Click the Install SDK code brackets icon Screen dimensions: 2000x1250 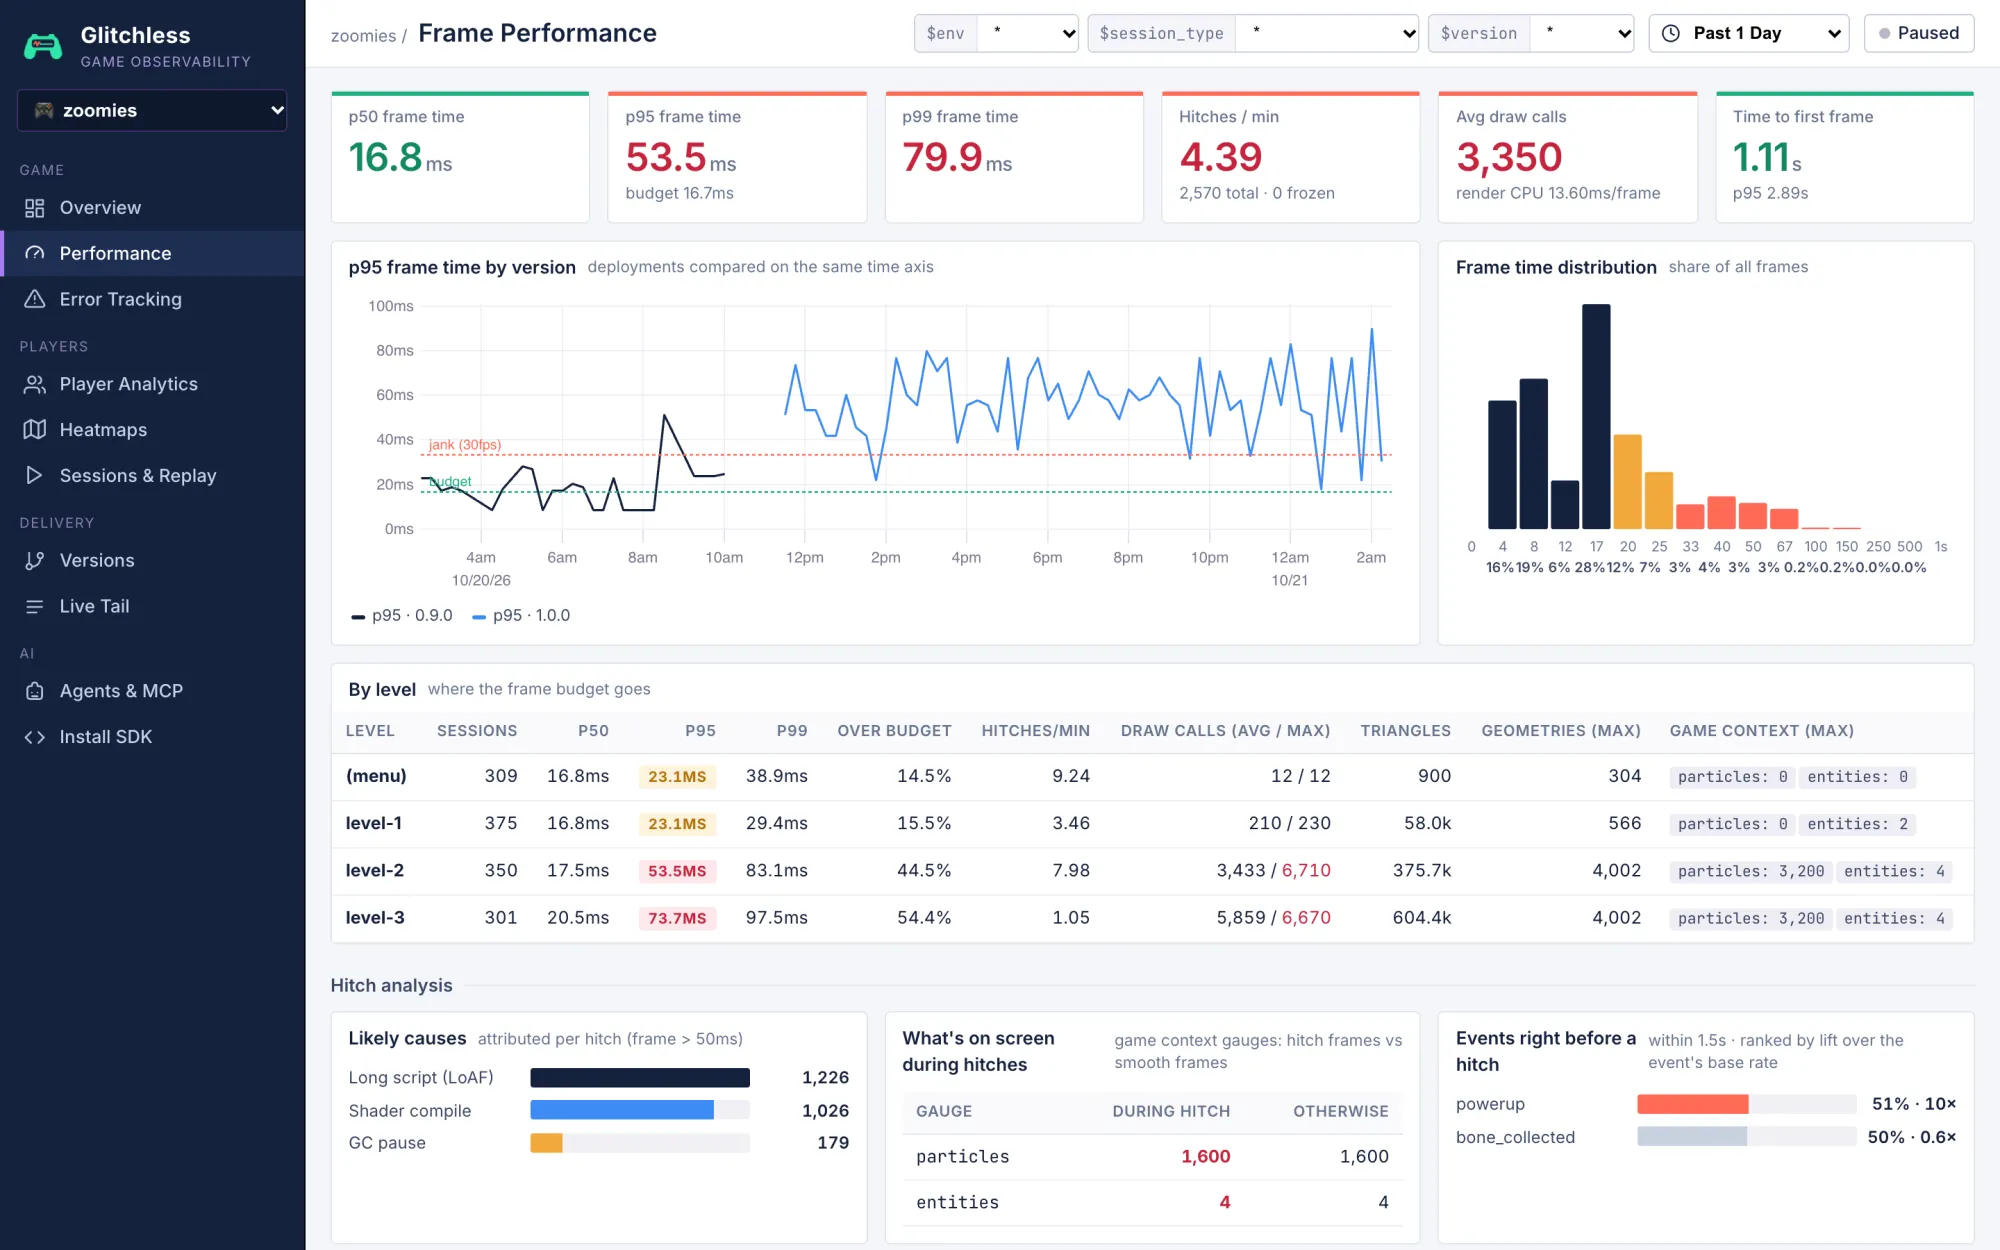tap(35, 737)
